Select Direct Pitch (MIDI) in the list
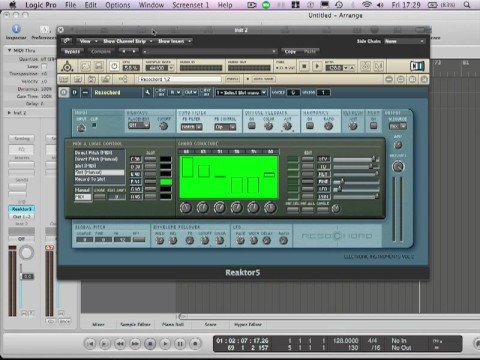480x360 pixels. pyautogui.click(x=94, y=153)
